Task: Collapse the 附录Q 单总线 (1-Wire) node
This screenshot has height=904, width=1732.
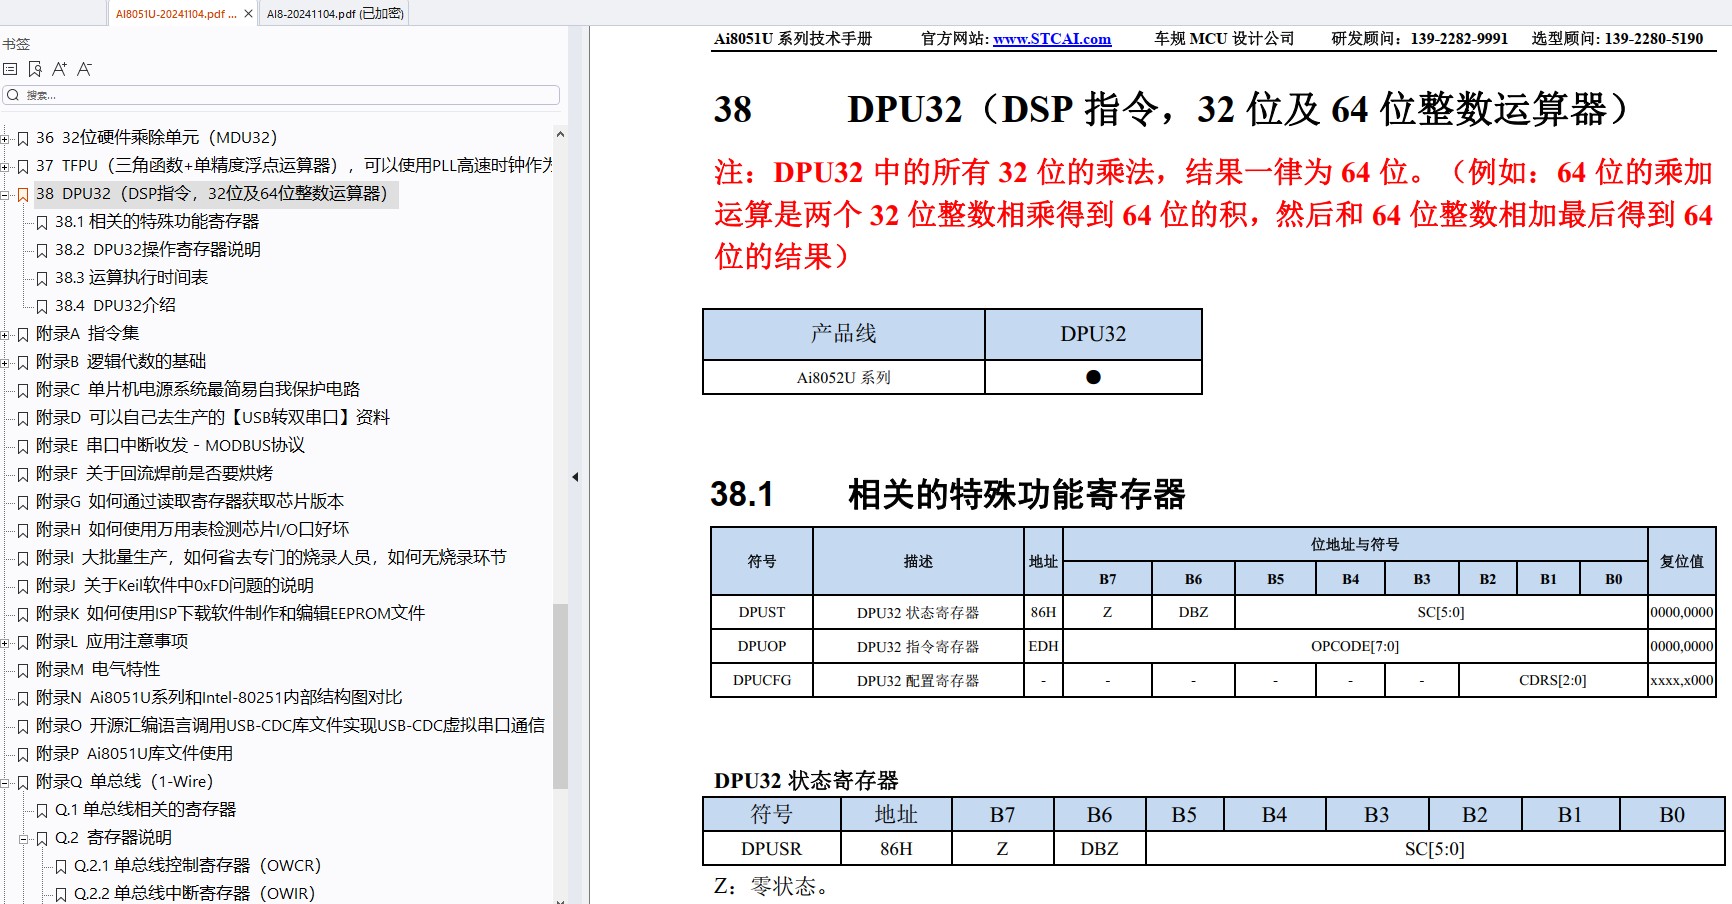Action: 5,783
